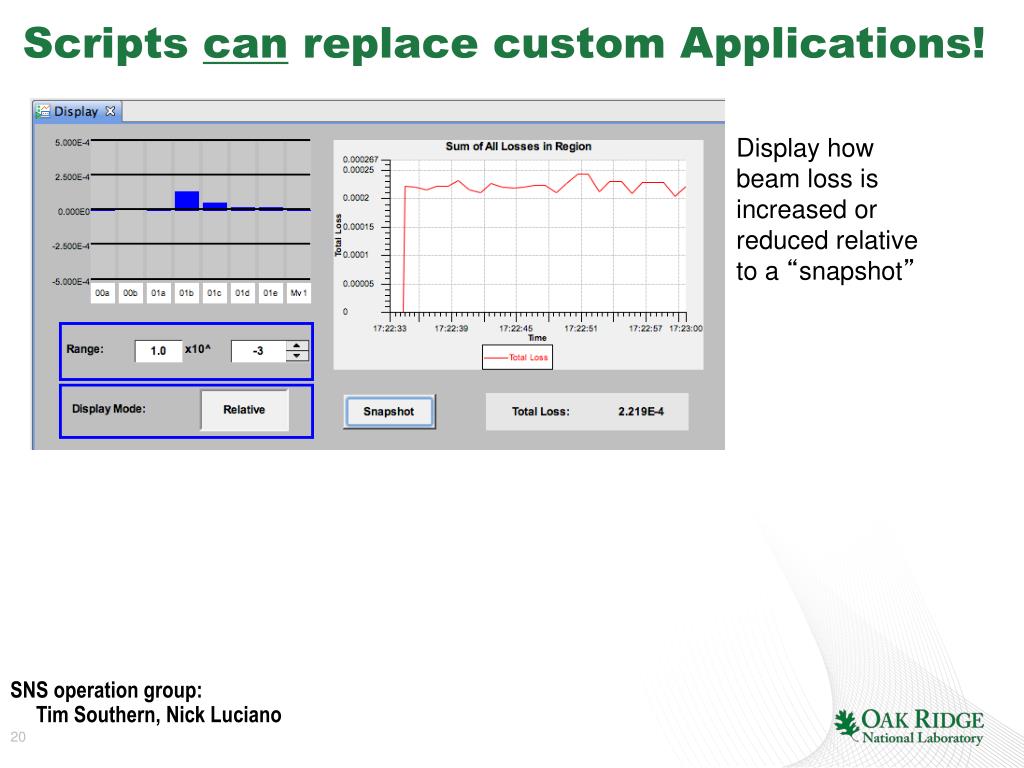The image size is (1024, 768).
Task: Click the Total Loss legend entry
Action: click(516, 357)
